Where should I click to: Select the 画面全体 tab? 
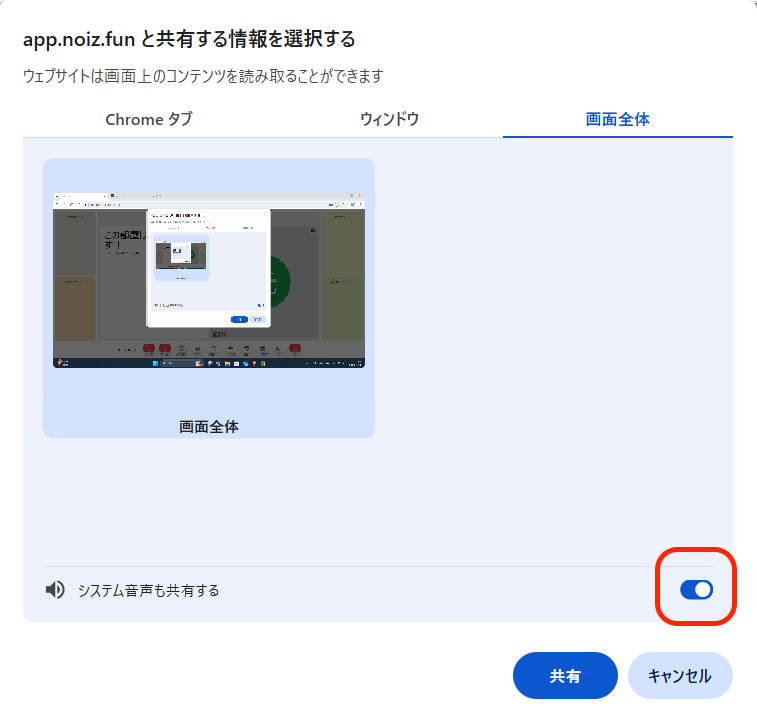617,119
